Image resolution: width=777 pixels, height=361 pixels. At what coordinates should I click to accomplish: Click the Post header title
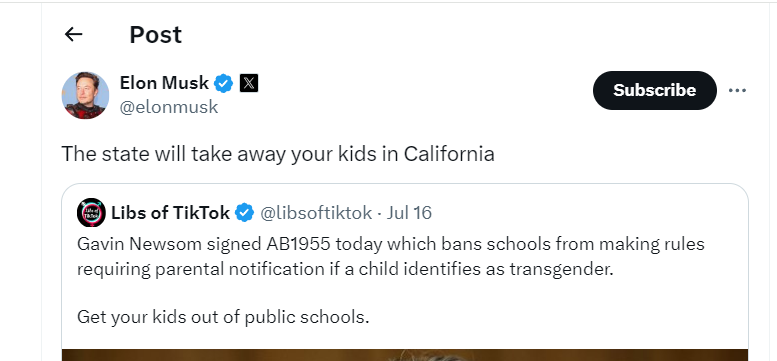point(156,35)
